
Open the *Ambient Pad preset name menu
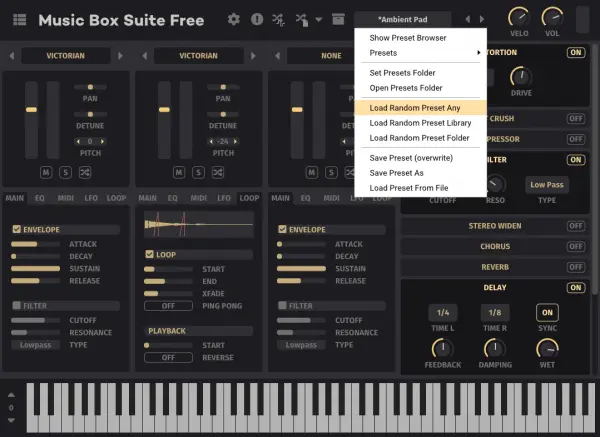403,19
